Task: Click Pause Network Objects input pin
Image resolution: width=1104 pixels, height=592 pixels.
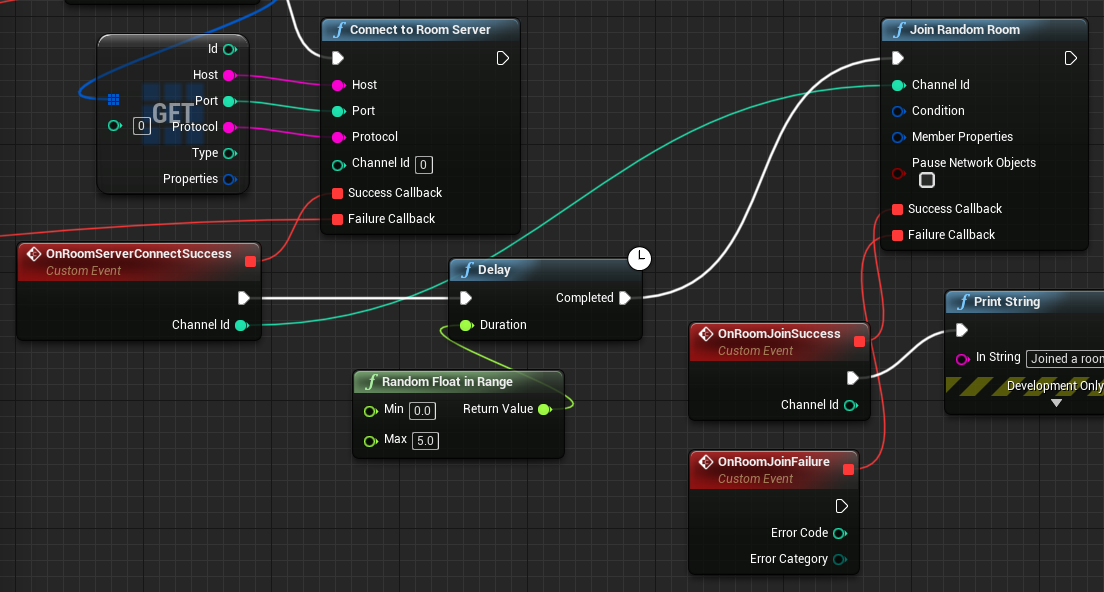Action: [898, 173]
